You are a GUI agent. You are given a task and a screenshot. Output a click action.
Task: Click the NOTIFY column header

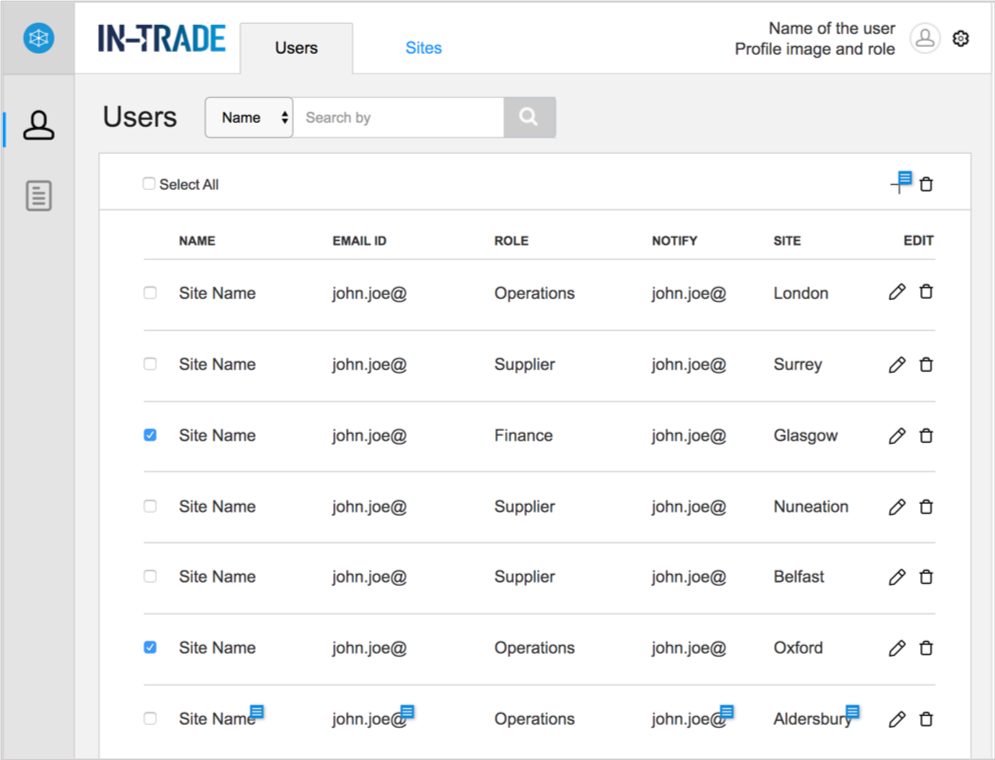[x=675, y=240]
